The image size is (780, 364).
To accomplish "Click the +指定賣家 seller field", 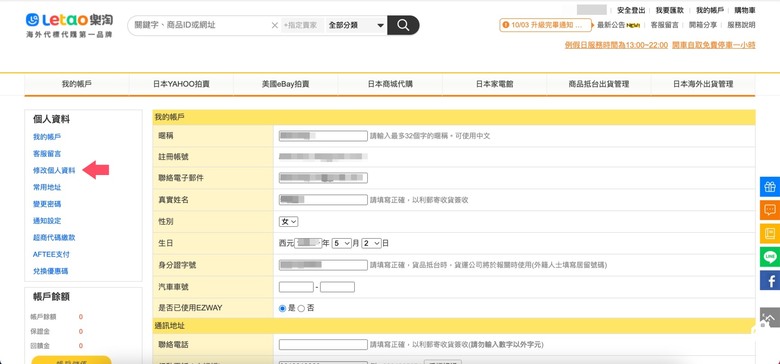I will 302,25.
